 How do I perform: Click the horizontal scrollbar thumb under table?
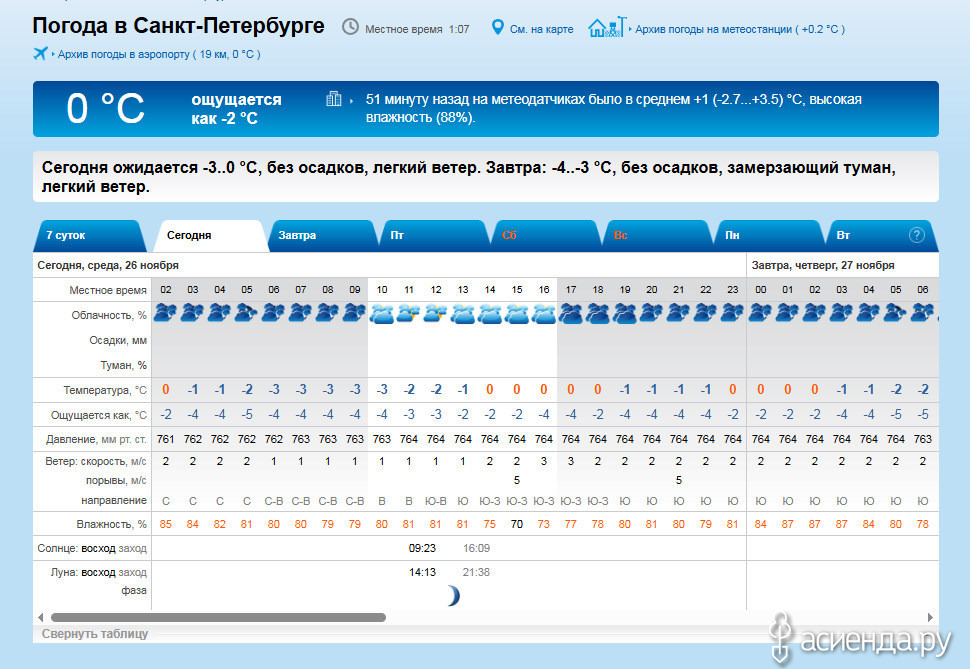pos(218,617)
